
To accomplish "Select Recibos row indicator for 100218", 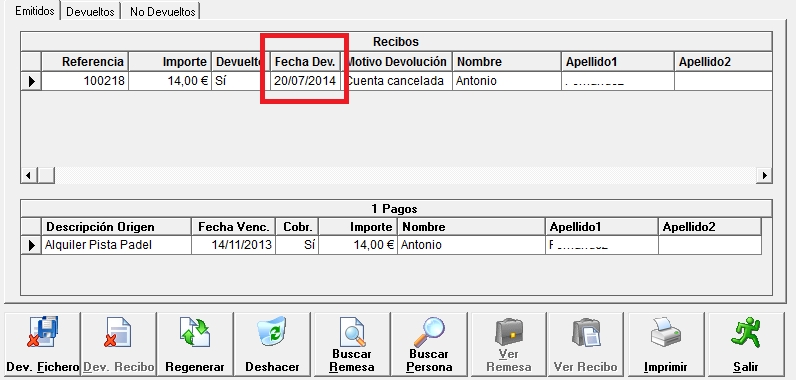I will [x=31, y=81].
